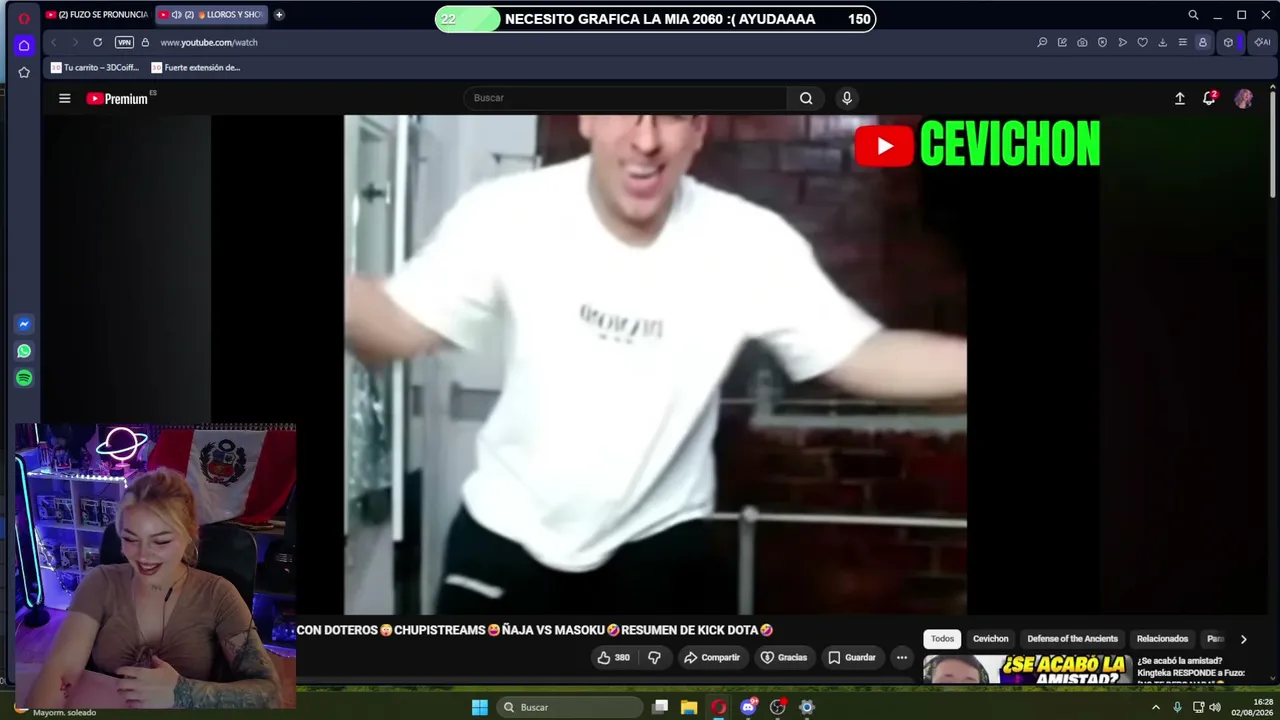Open Opera sidebar home icon

(x=24, y=45)
